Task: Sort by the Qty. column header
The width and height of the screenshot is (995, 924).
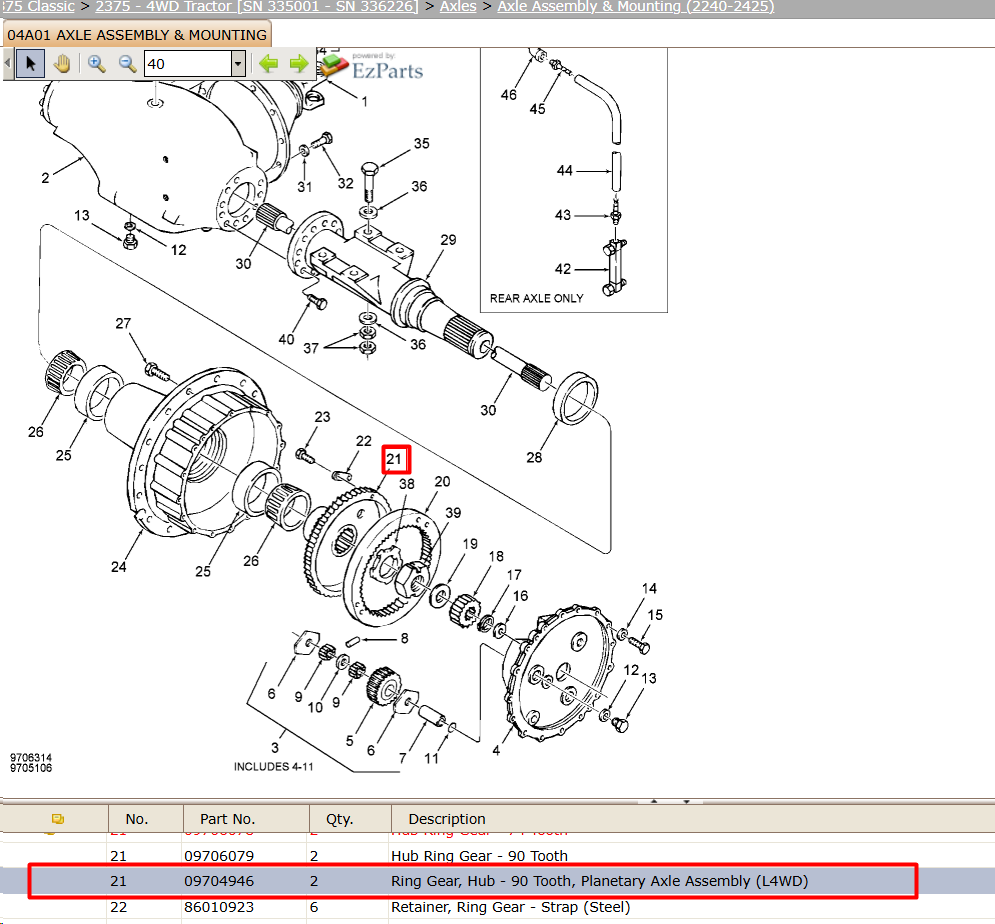Action: [339, 819]
